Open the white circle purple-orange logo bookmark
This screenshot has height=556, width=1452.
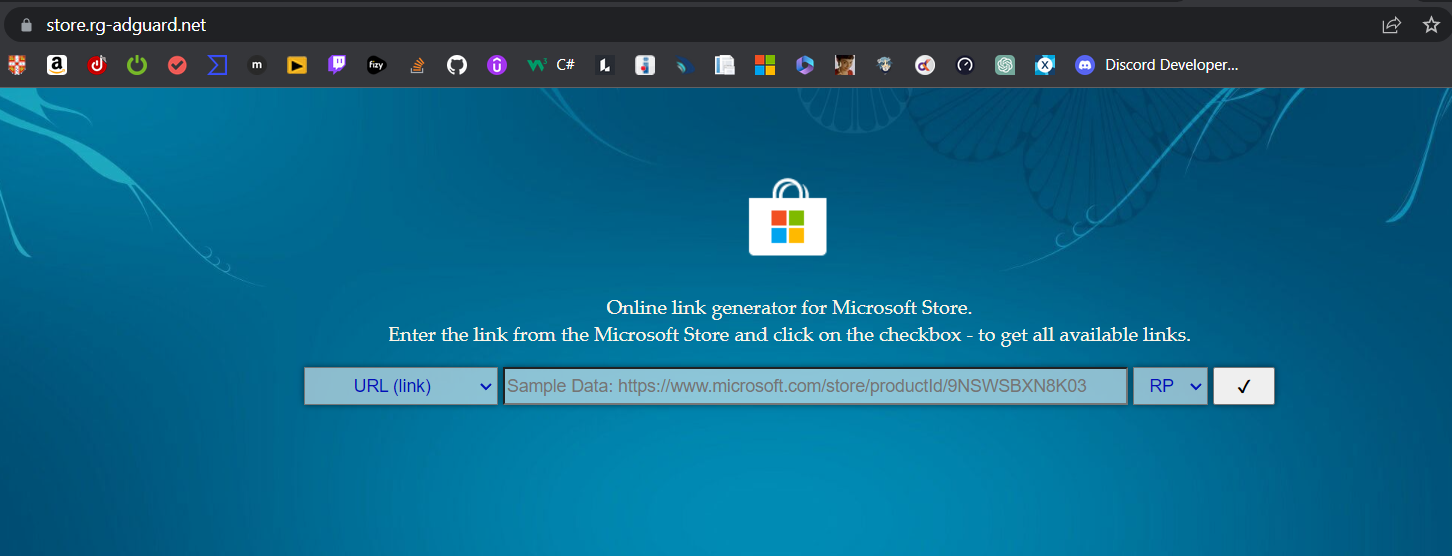(925, 65)
